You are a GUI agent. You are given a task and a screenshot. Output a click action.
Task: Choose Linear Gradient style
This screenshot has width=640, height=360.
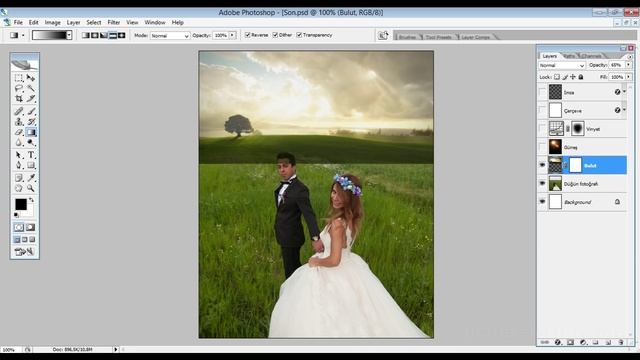86,36
